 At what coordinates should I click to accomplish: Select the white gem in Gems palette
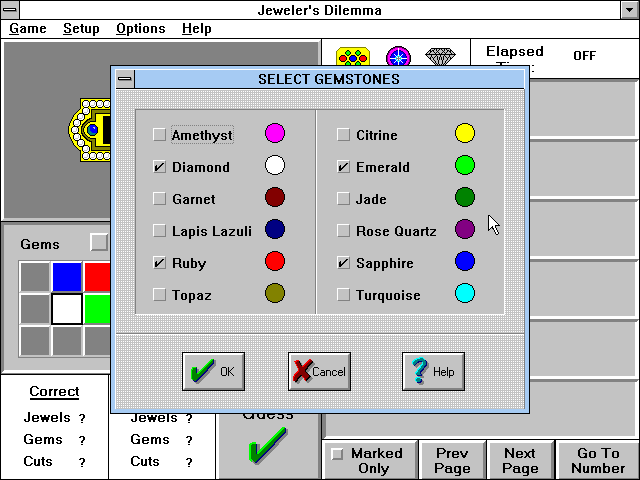pos(67,309)
